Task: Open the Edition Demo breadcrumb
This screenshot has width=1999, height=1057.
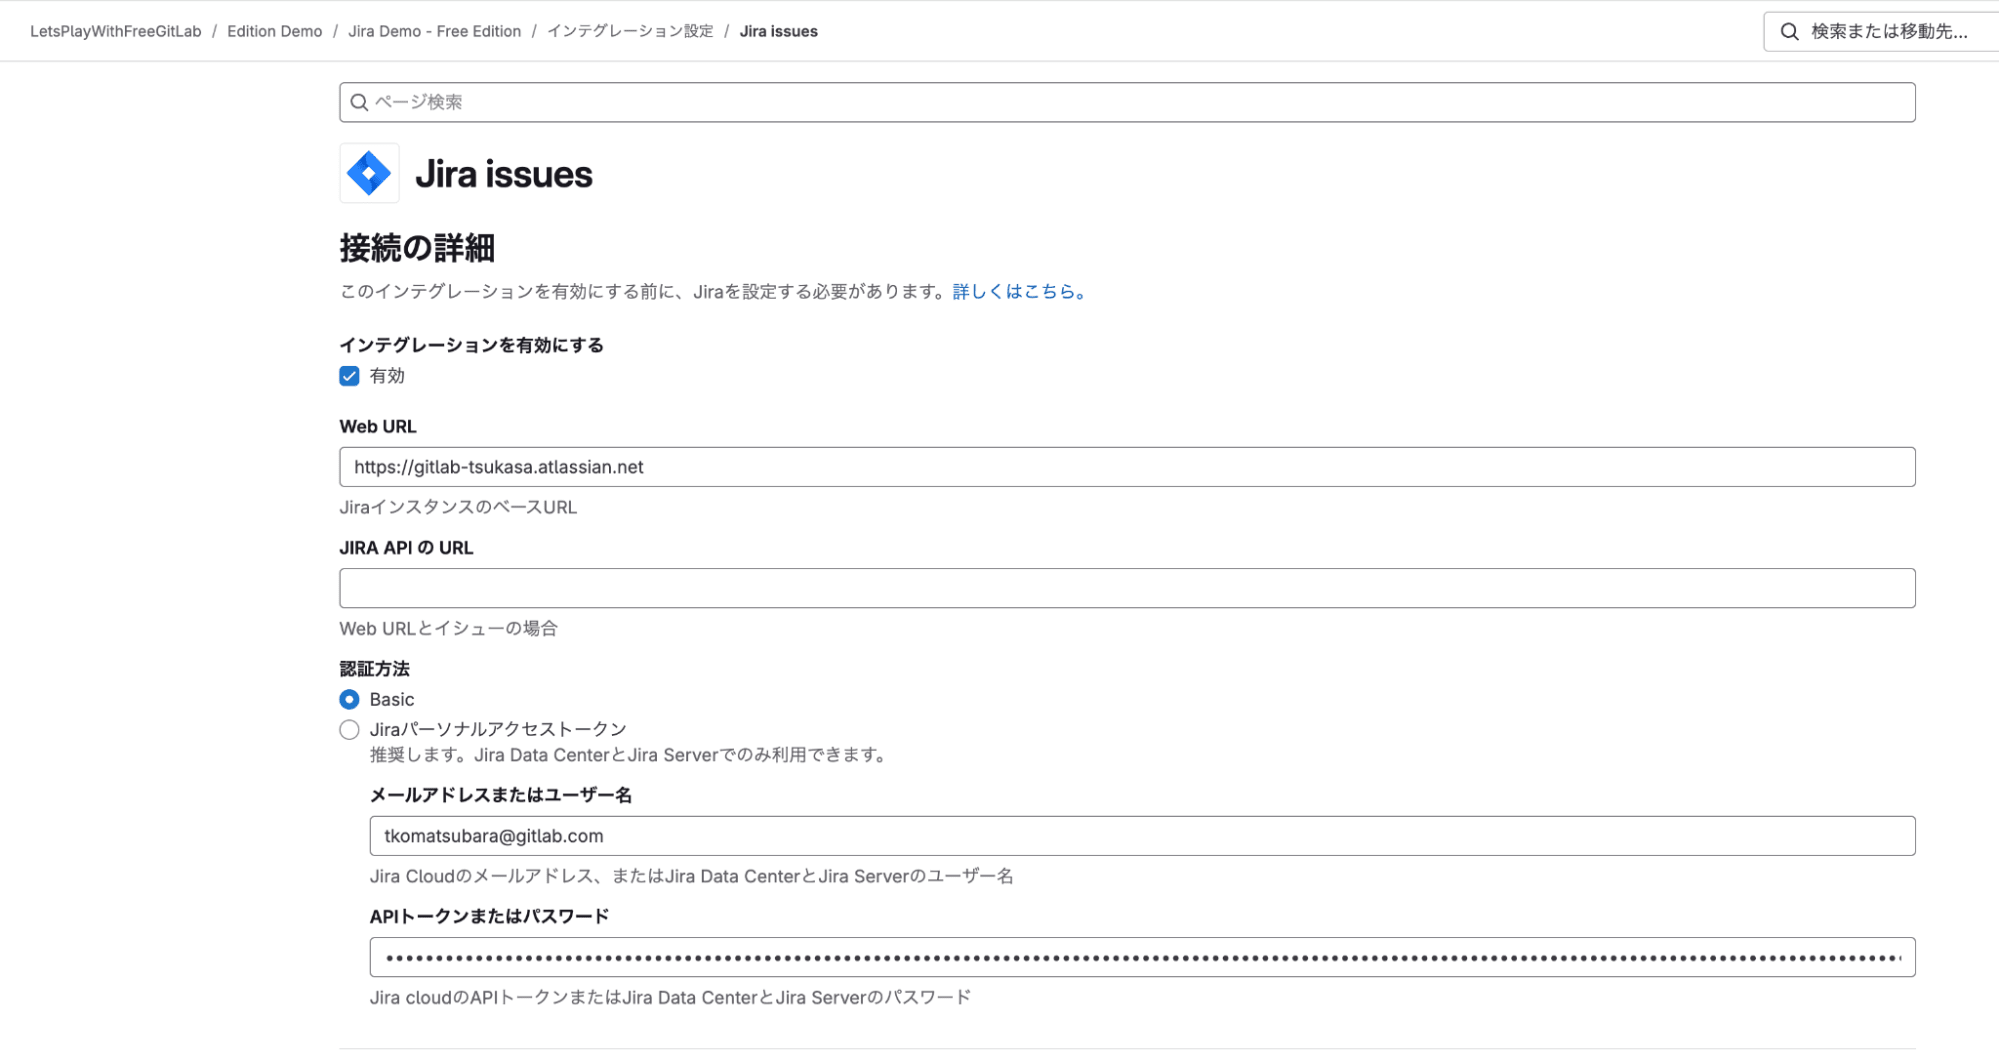Action: 274,31
